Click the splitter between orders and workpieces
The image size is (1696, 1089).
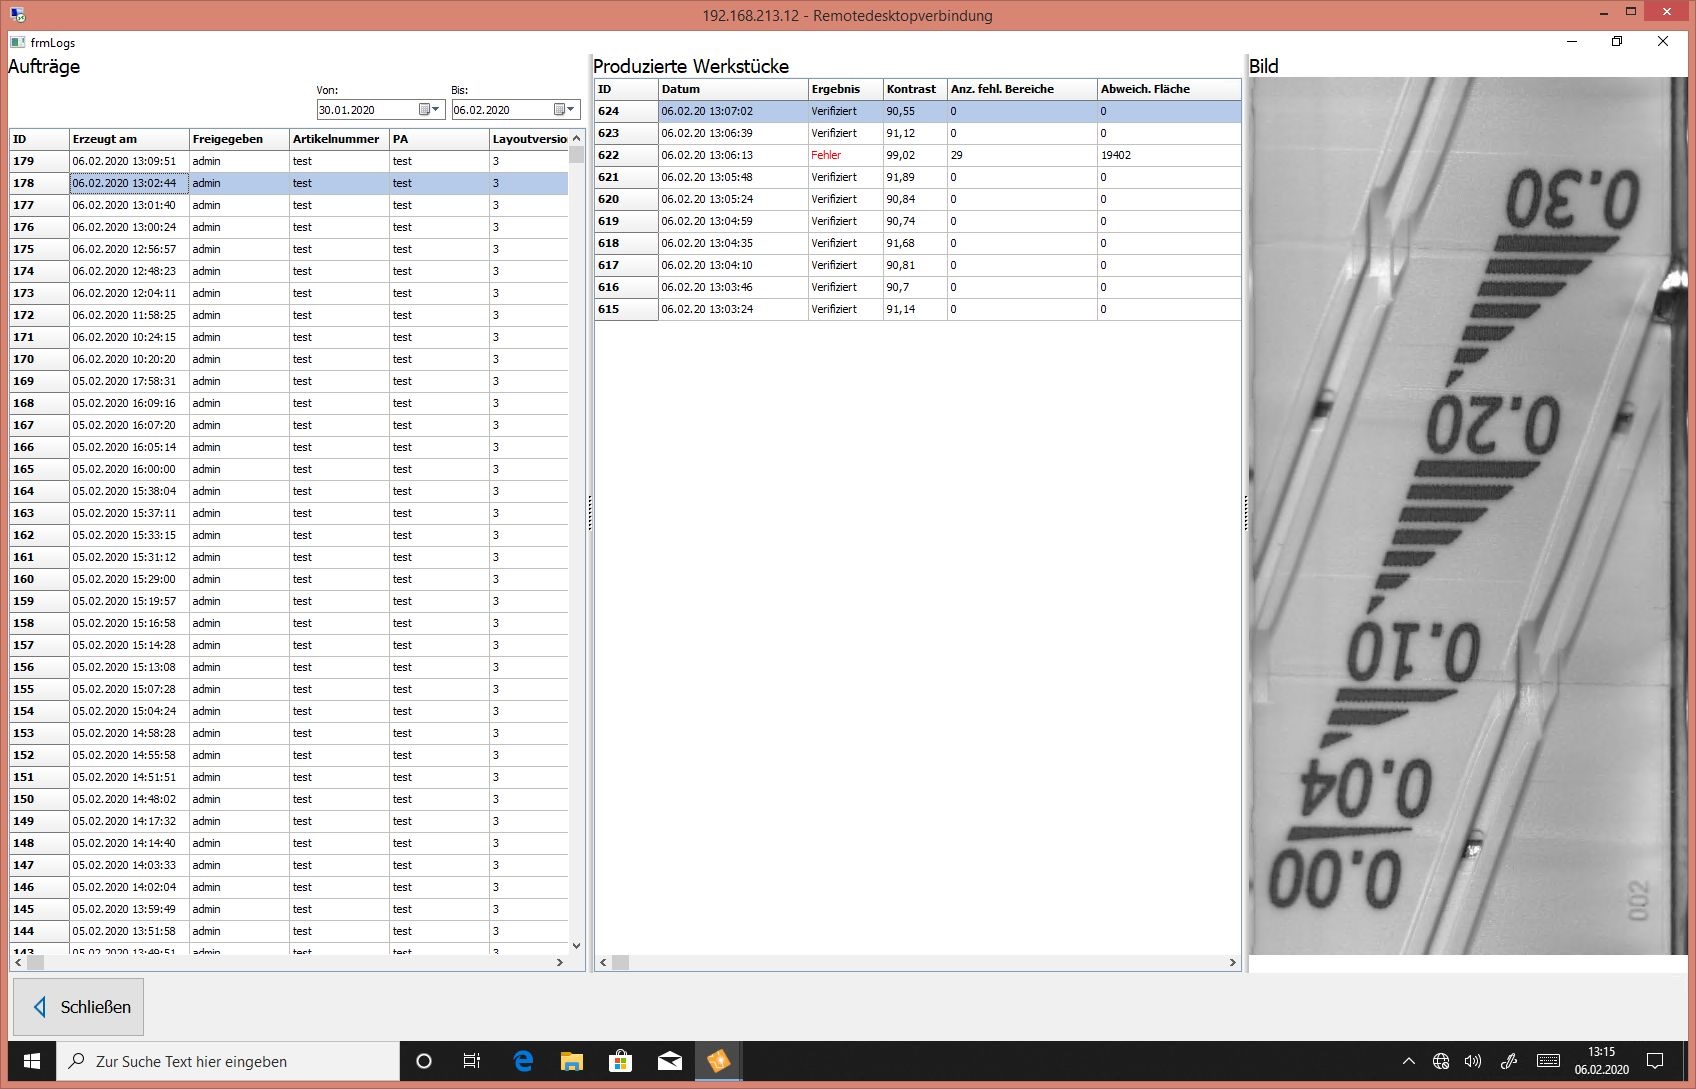coord(590,513)
